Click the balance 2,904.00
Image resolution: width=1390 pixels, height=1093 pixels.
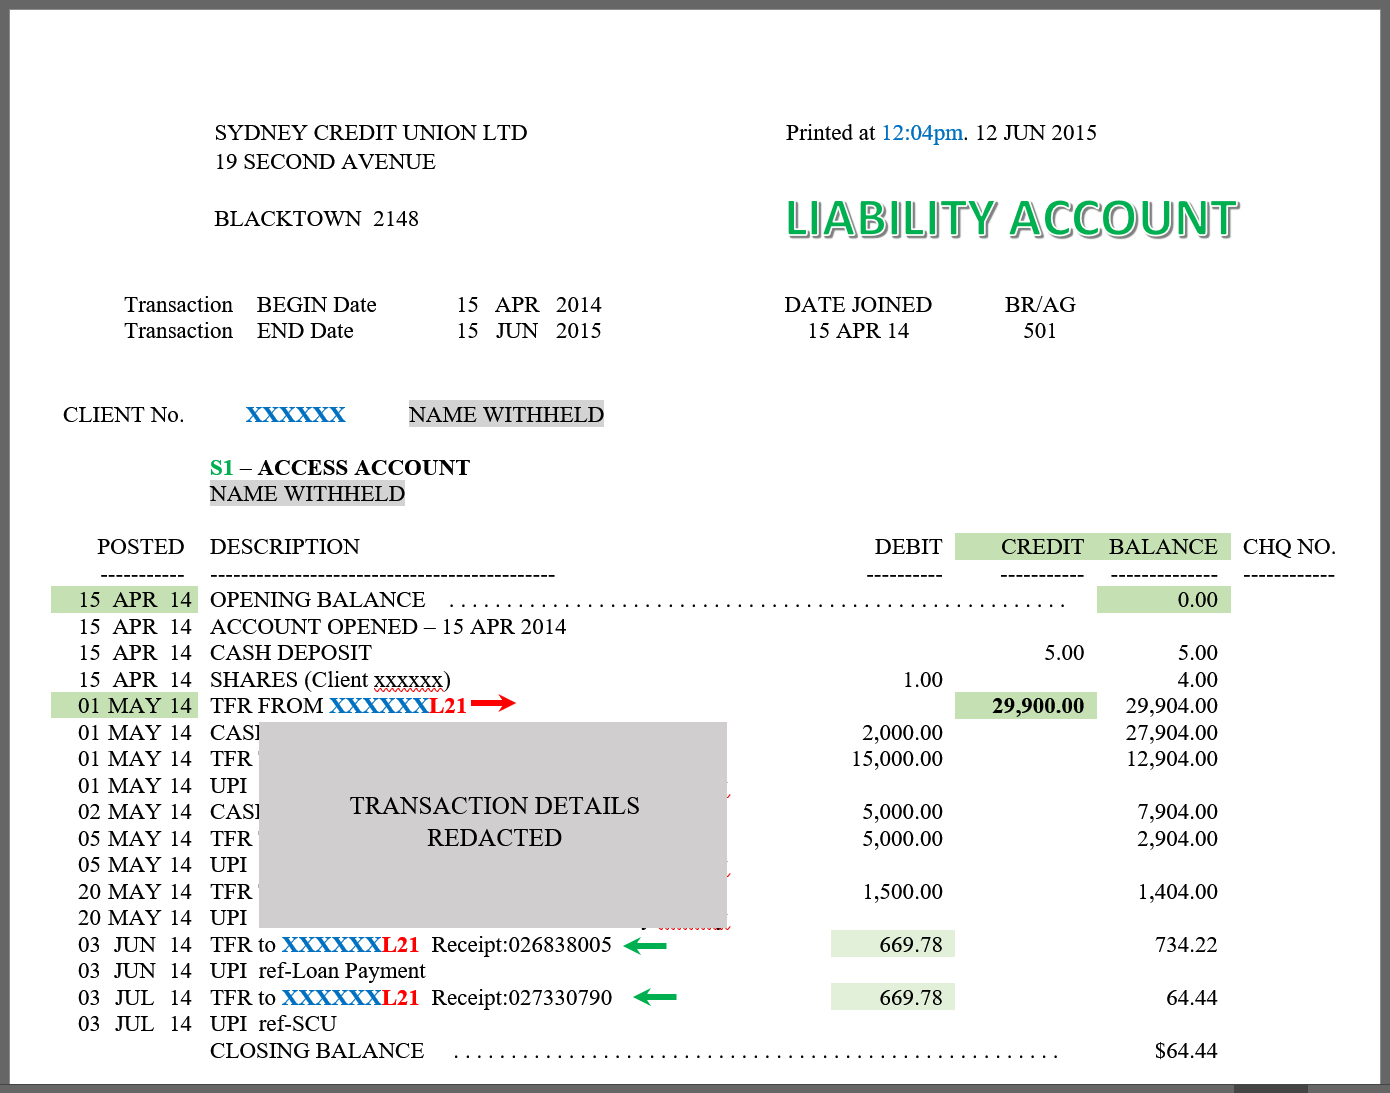pos(1178,839)
